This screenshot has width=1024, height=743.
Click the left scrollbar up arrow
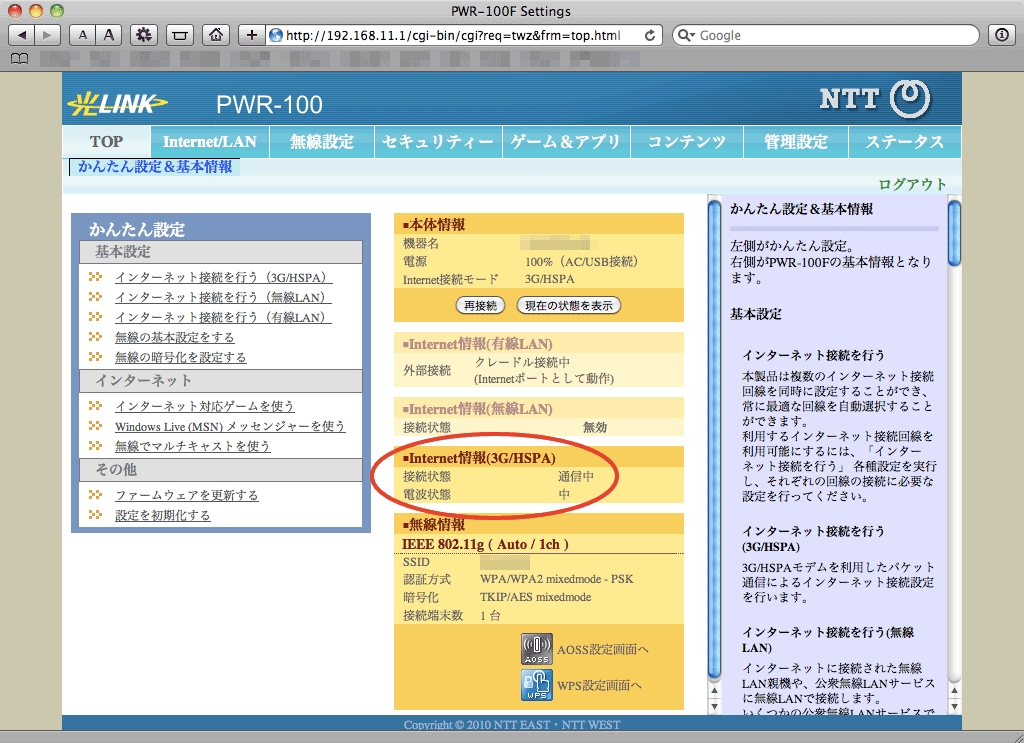(714, 691)
